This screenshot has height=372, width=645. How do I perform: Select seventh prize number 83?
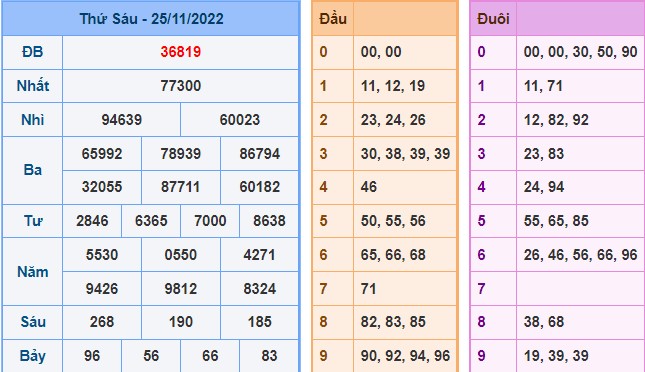tap(269, 356)
